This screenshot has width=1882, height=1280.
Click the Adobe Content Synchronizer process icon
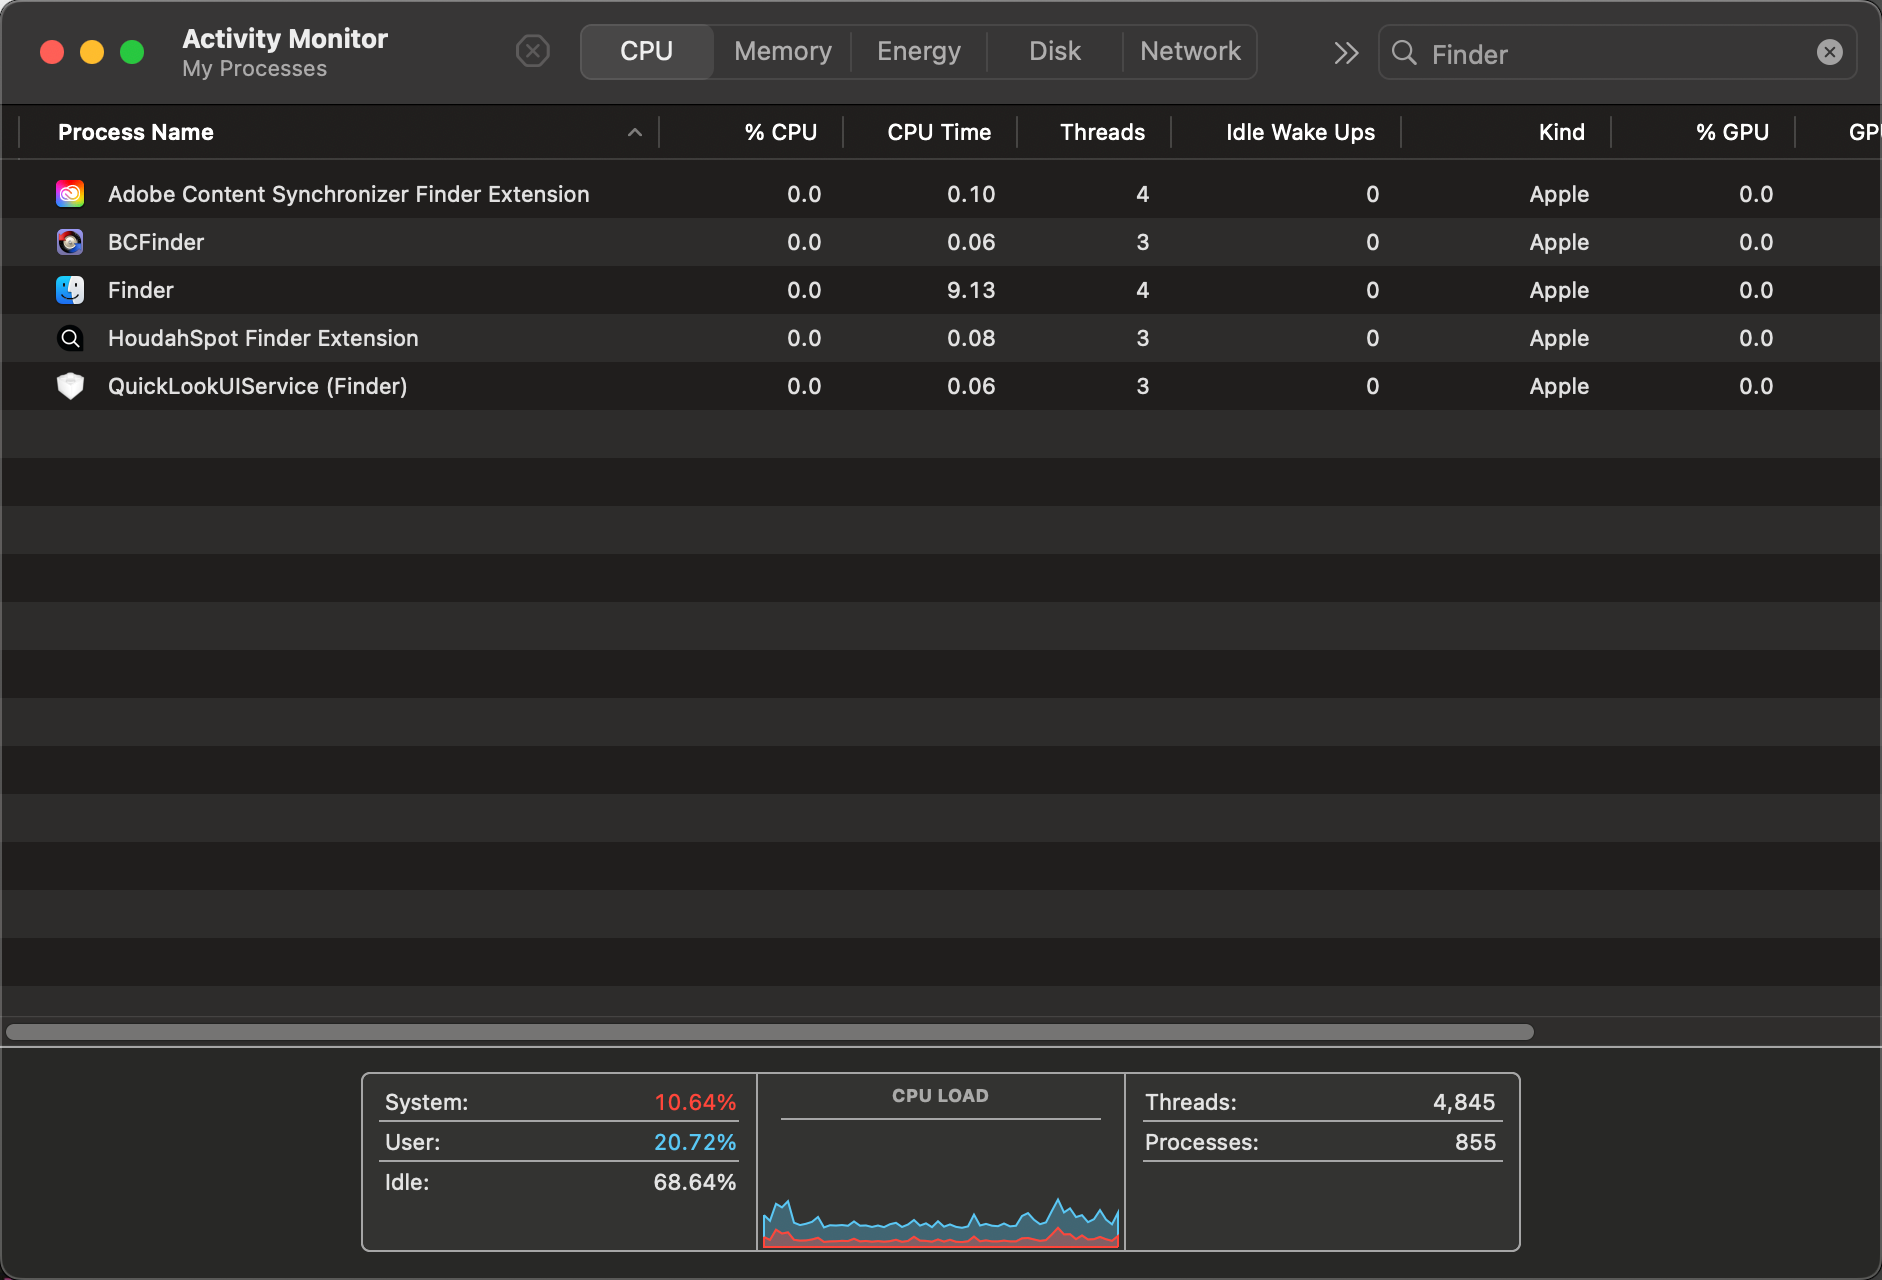70,194
